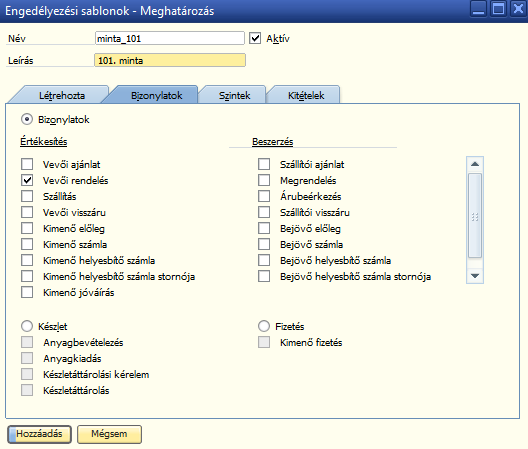Maximize the dialog window

tap(499, 8)
